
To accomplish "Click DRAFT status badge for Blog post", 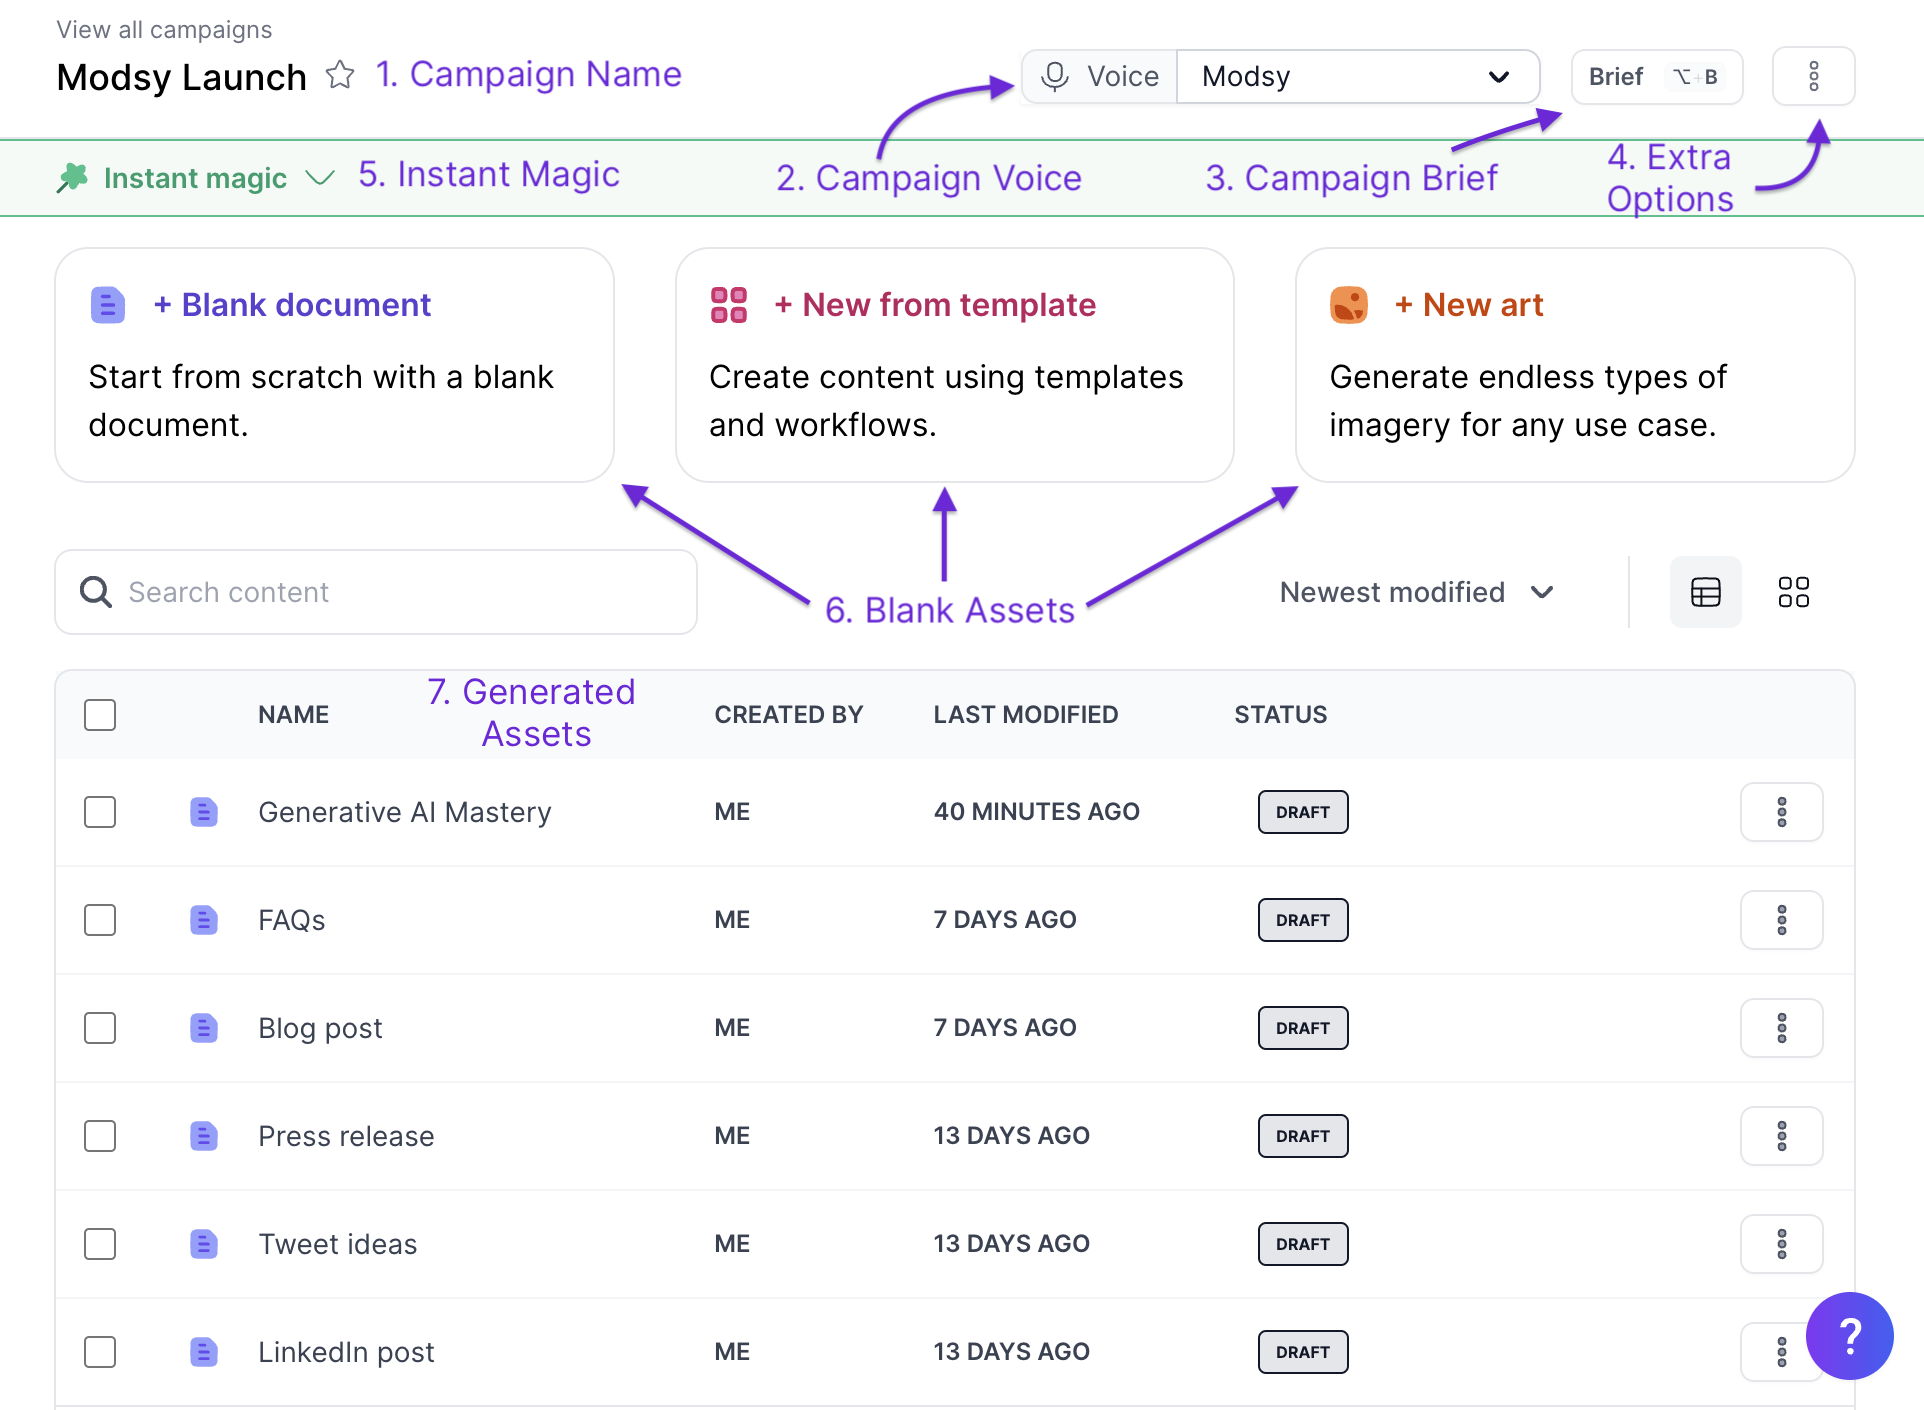I will click(1303, 1028).
